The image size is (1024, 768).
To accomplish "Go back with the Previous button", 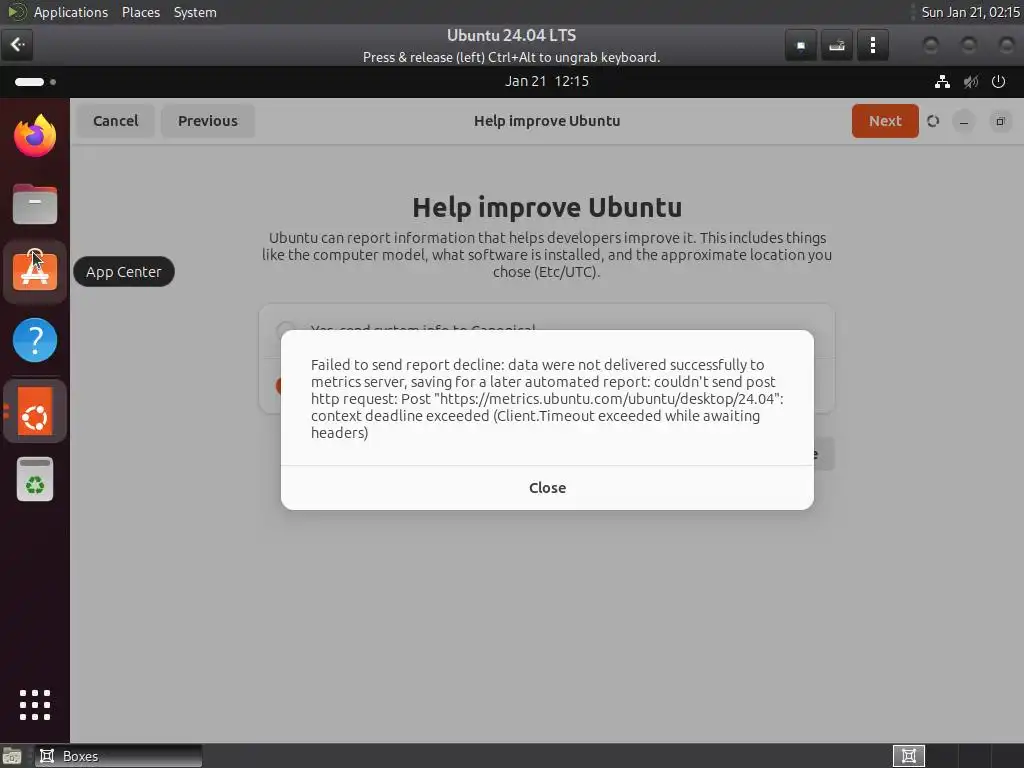I will (x=208, y=121).
